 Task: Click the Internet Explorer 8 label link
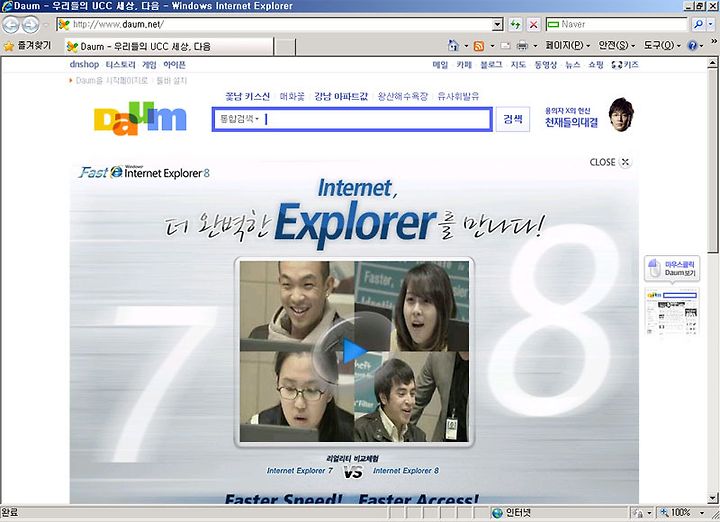click(406, 471)
